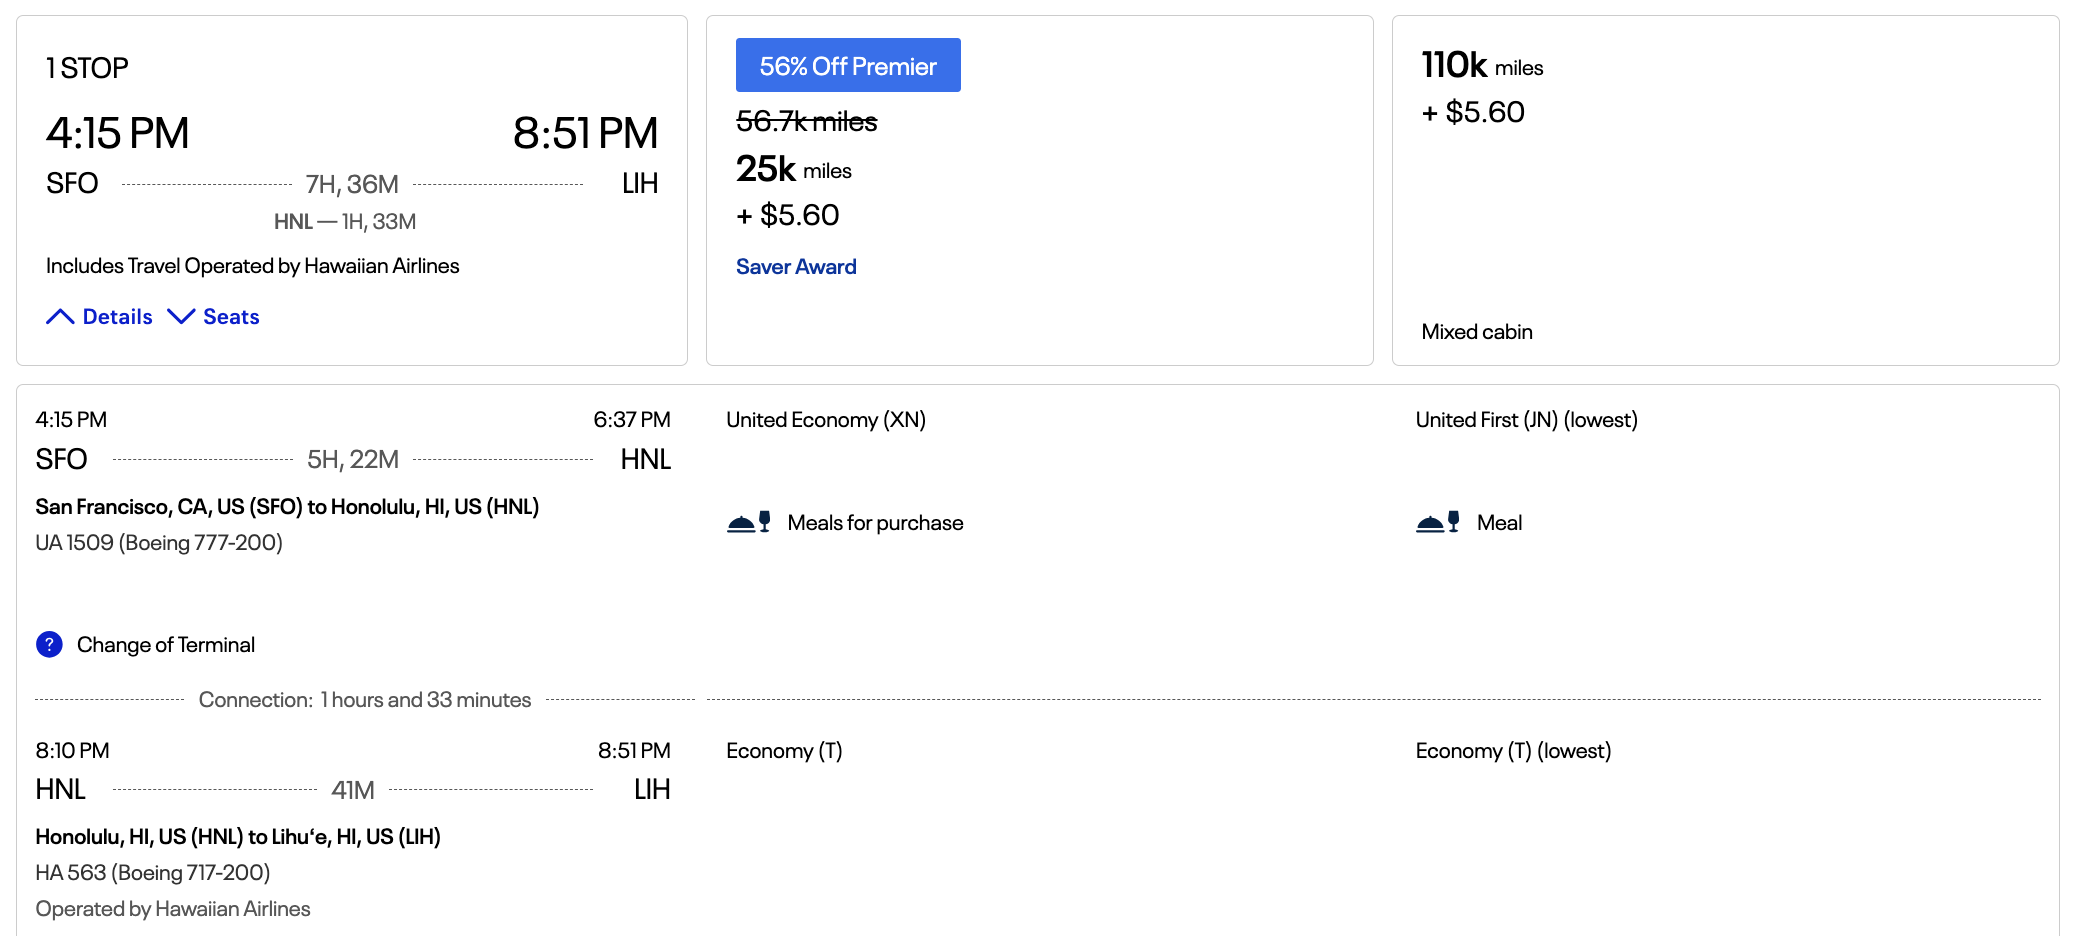
Task: Click the 'Mixed cabin' label
Action: tap(1477, 332)
